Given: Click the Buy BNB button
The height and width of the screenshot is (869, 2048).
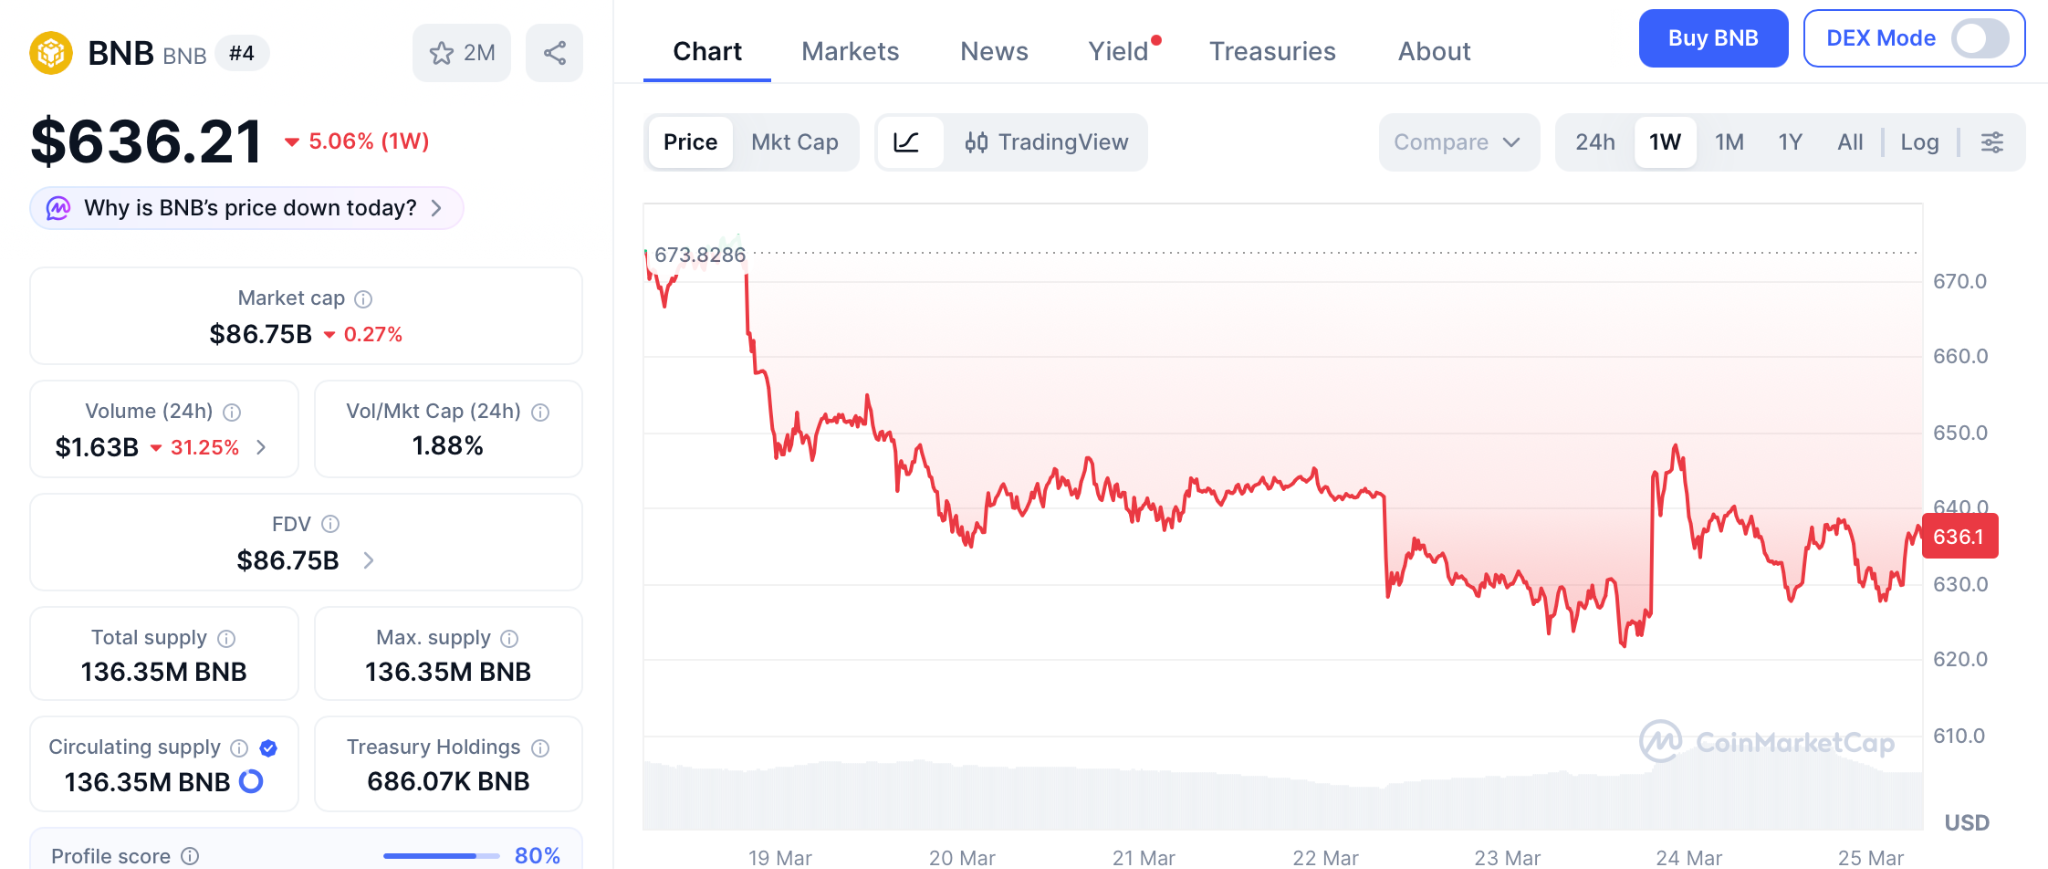Looking at the screenshot, I should (1712, 39).
